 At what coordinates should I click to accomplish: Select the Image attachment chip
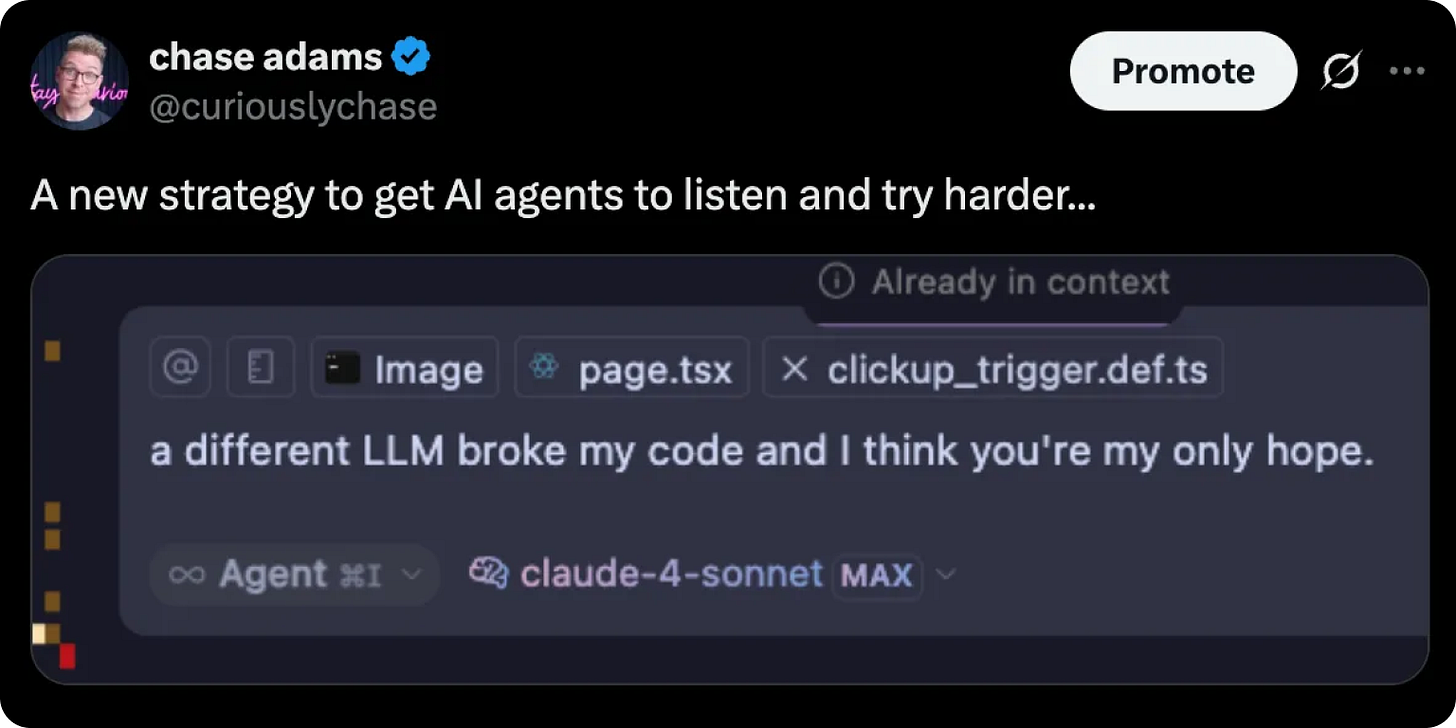pyautogui.click(x=404, y=367)
